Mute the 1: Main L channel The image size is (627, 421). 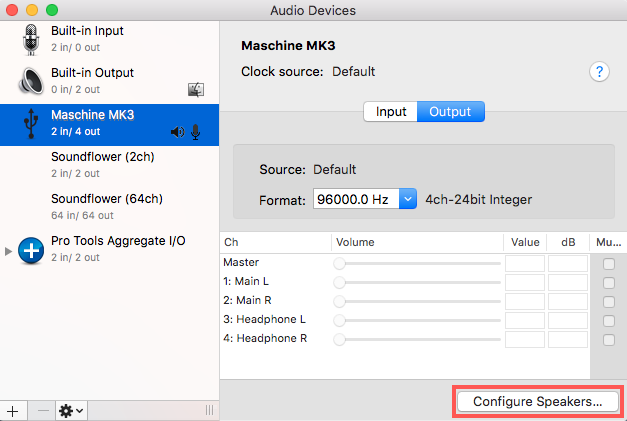tap(609, 283)
